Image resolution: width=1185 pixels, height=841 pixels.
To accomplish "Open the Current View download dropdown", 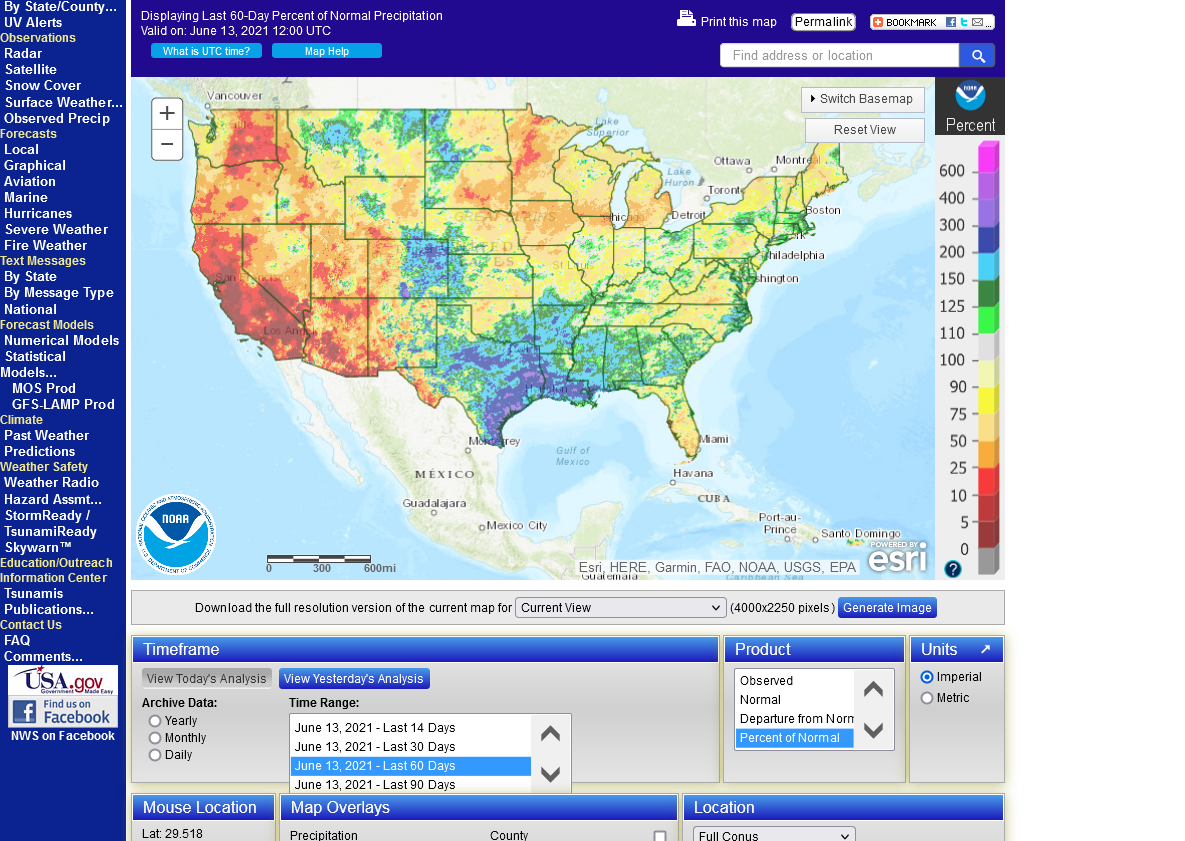I will pos(620,608).
